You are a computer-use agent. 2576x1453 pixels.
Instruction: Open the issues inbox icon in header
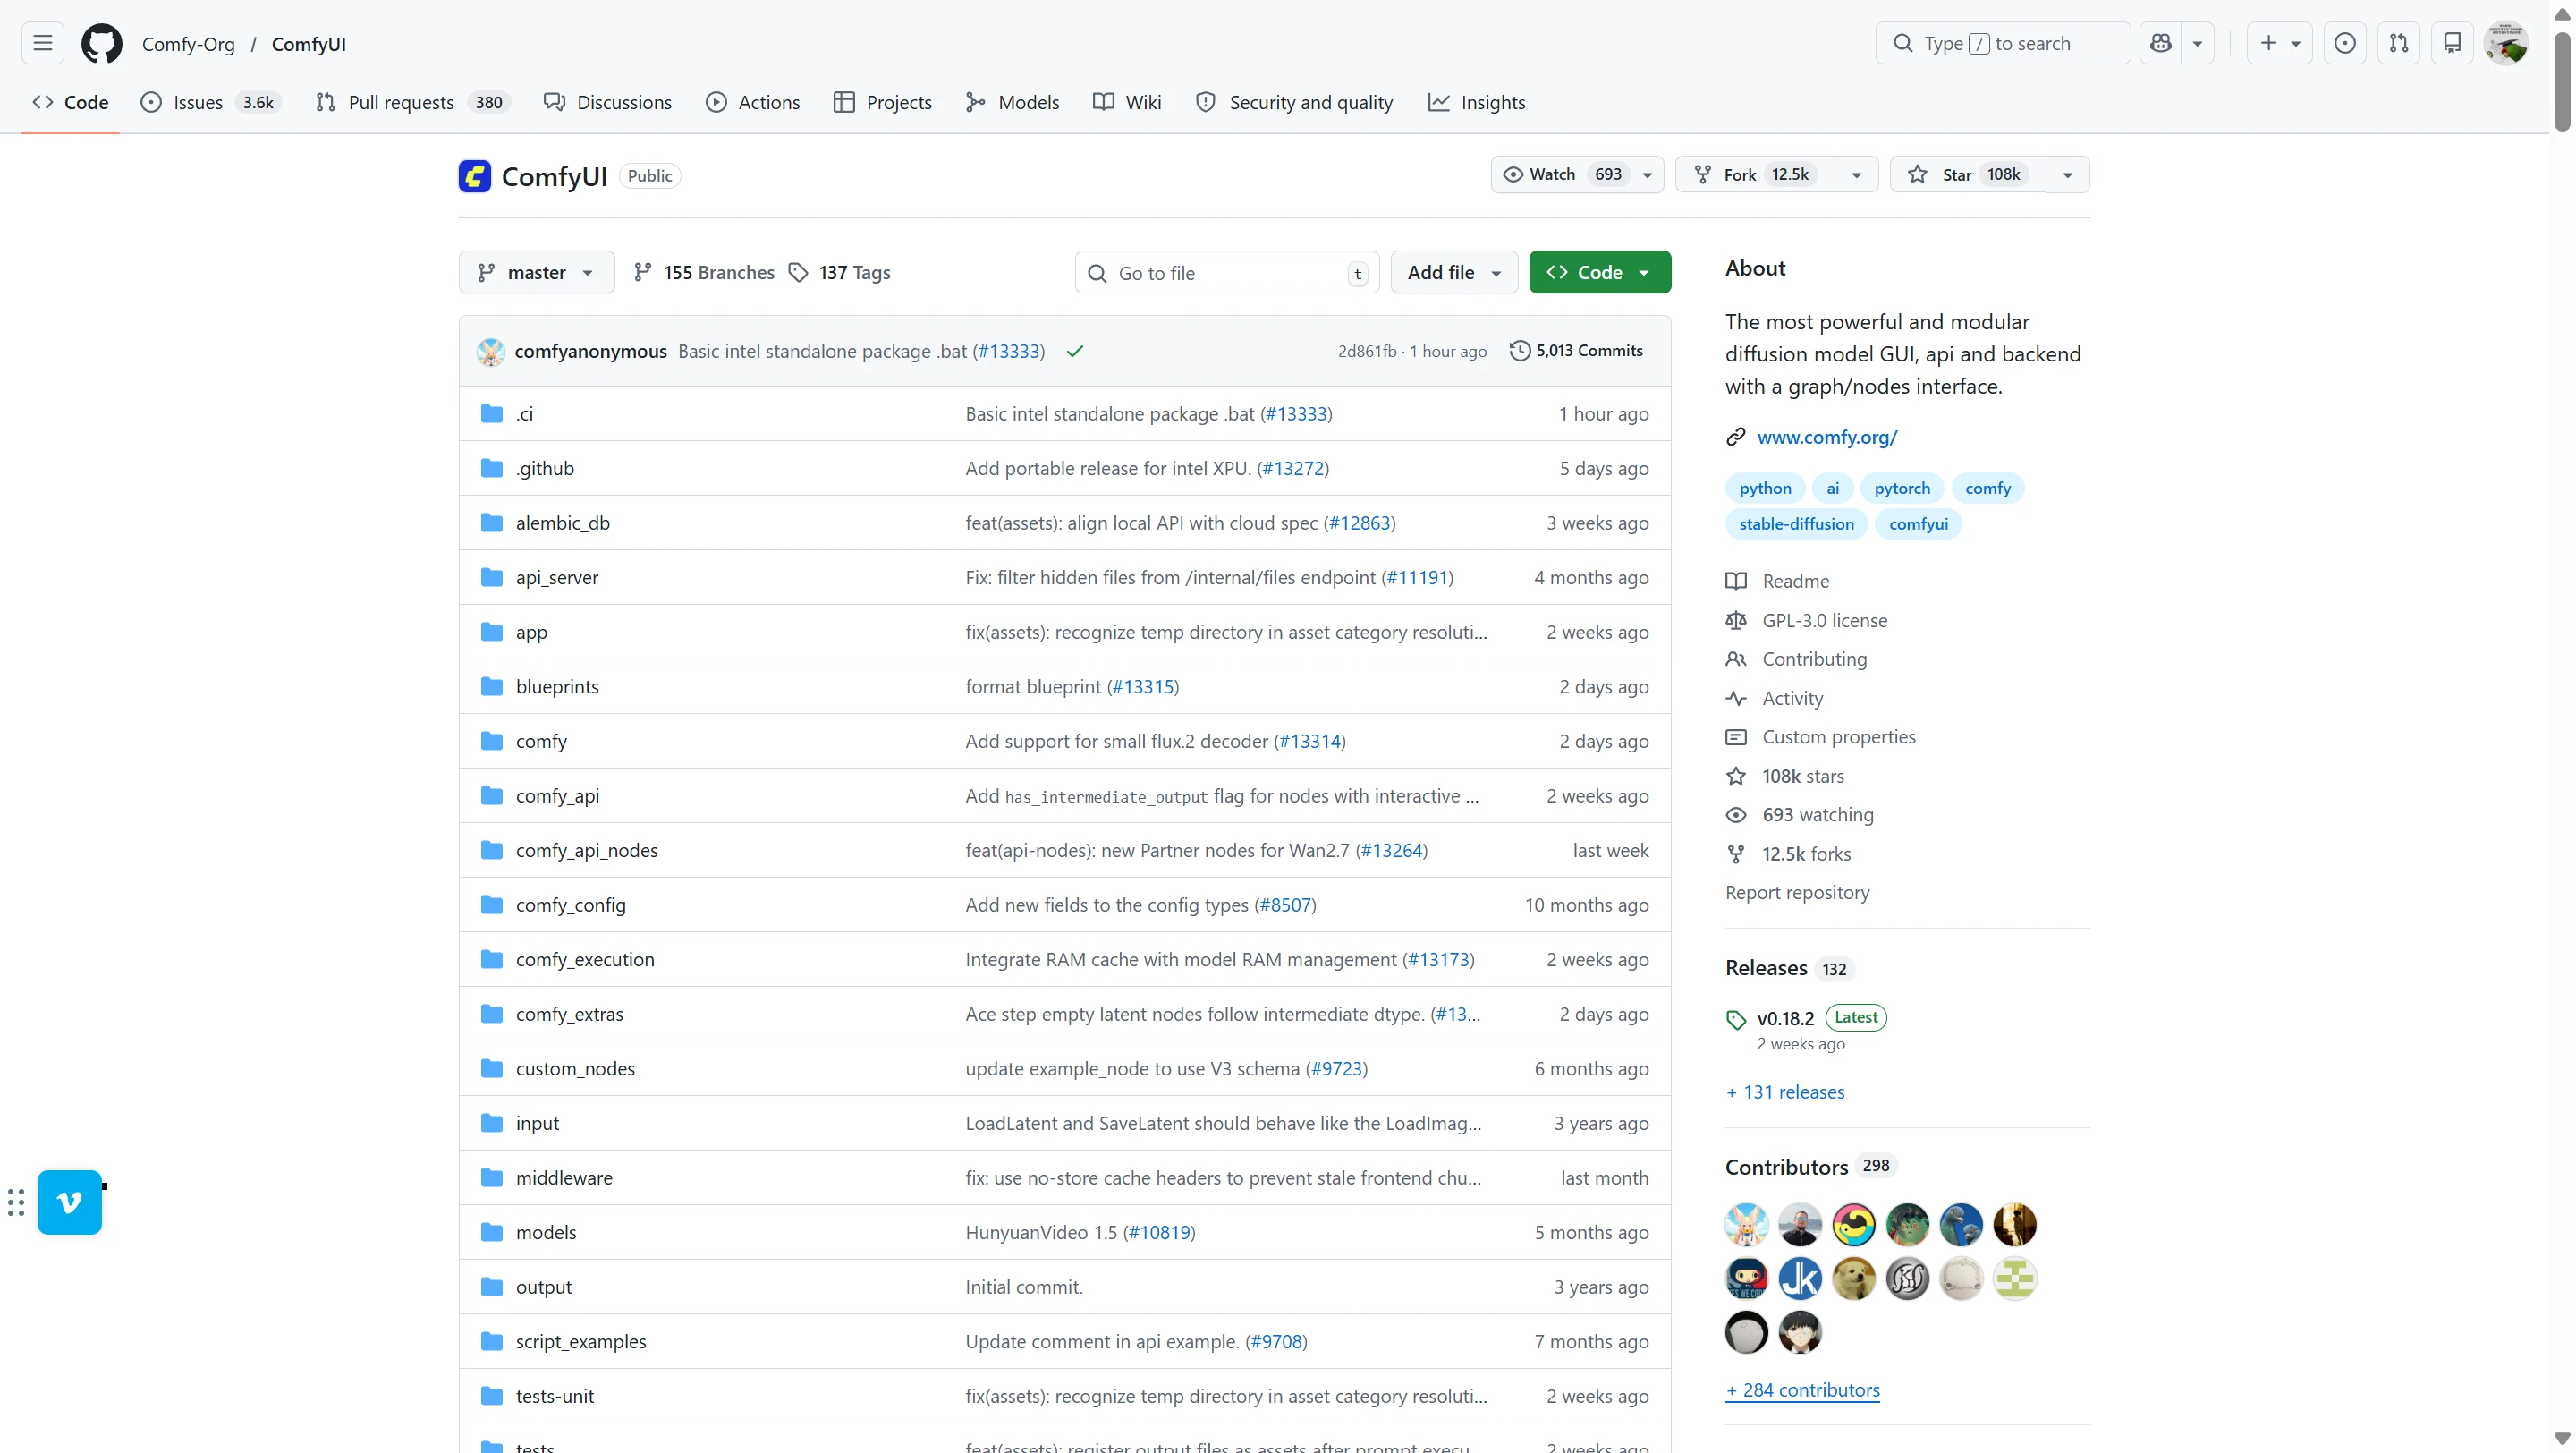point(2345,43)
